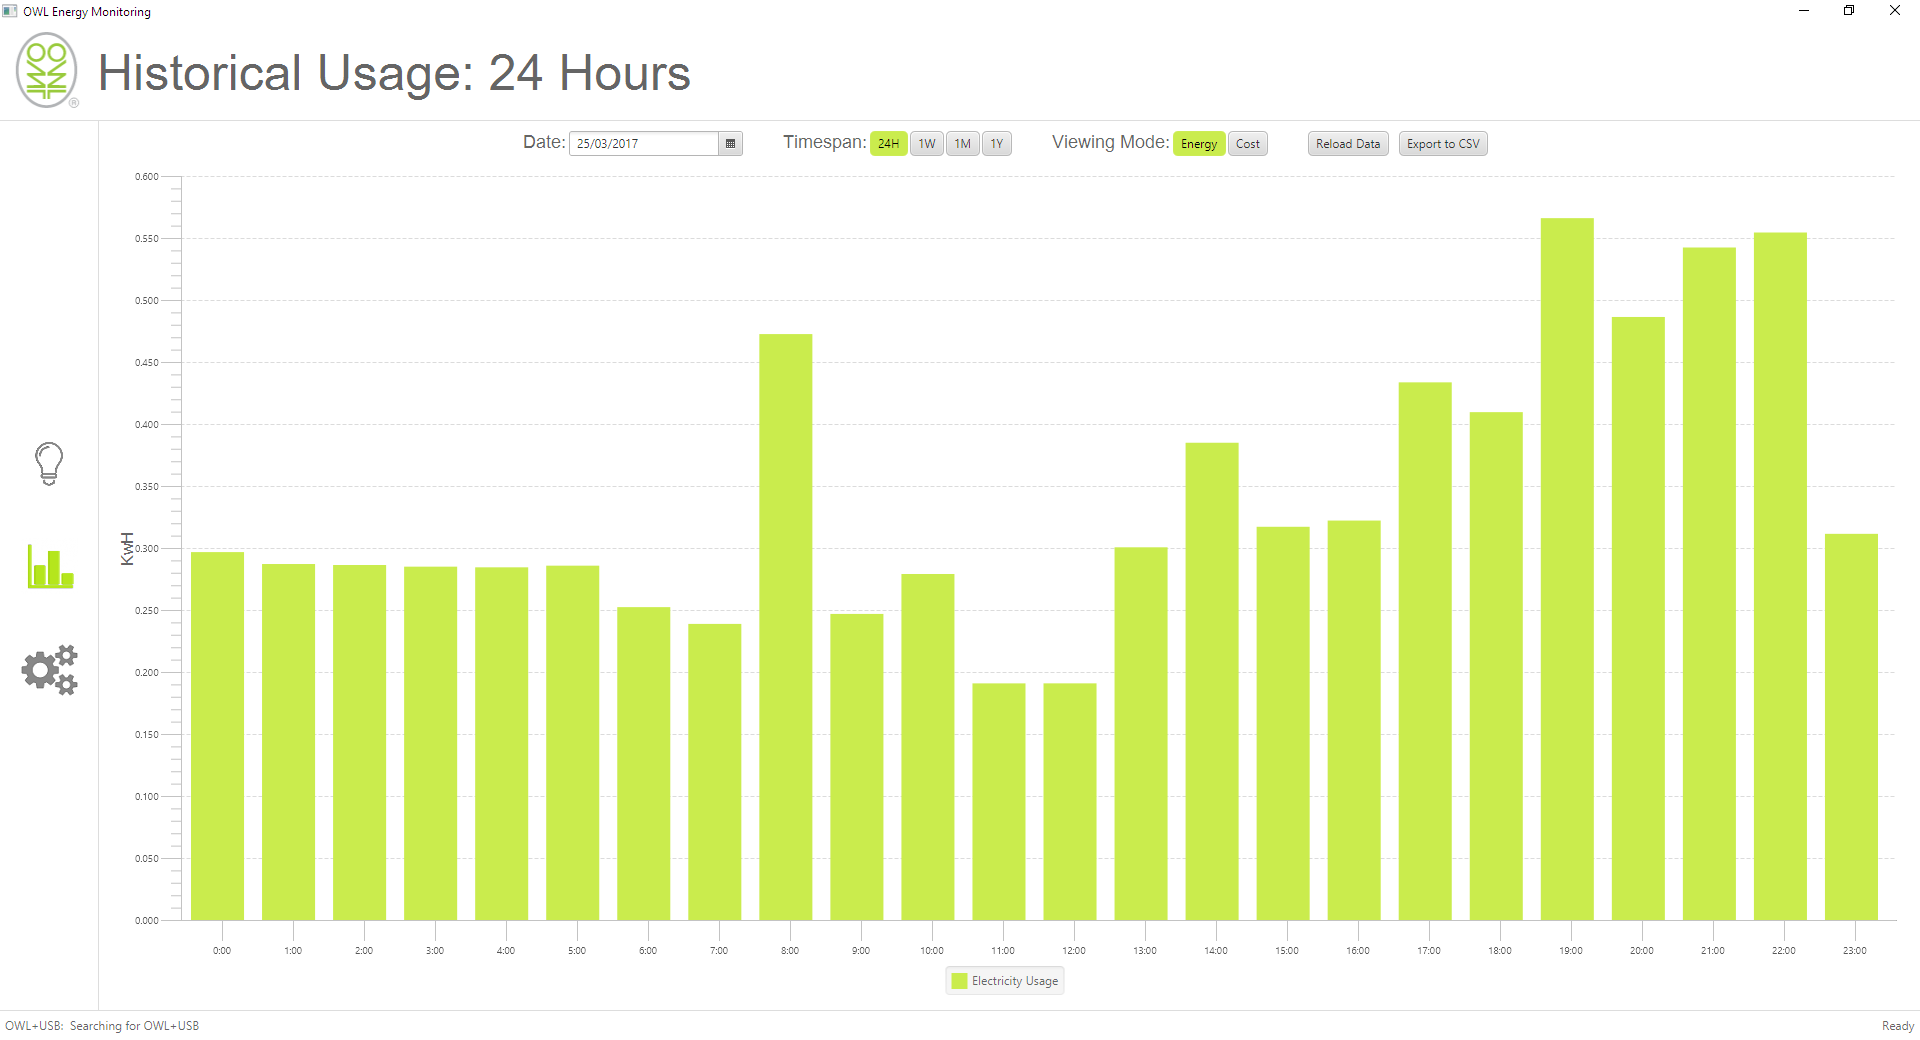
Task: Open the gears settings page
Action: tap(49, 669)
